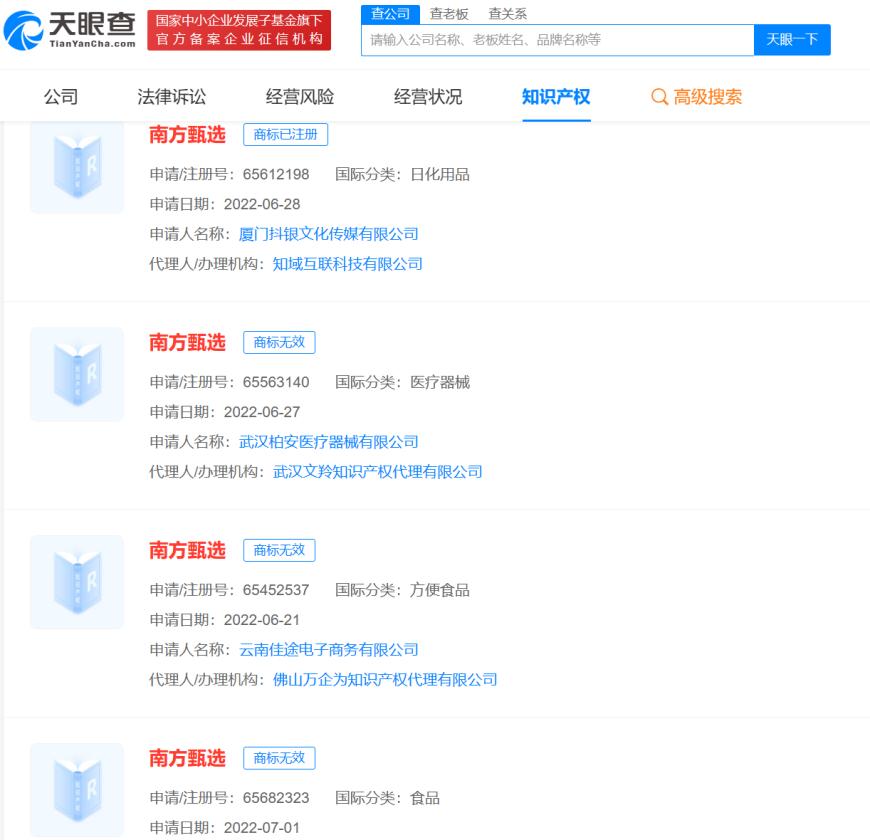The image size is (870, 840).
Task: Open the 法律诉讼 navigation menu
Action: click(x=171, y=97)
